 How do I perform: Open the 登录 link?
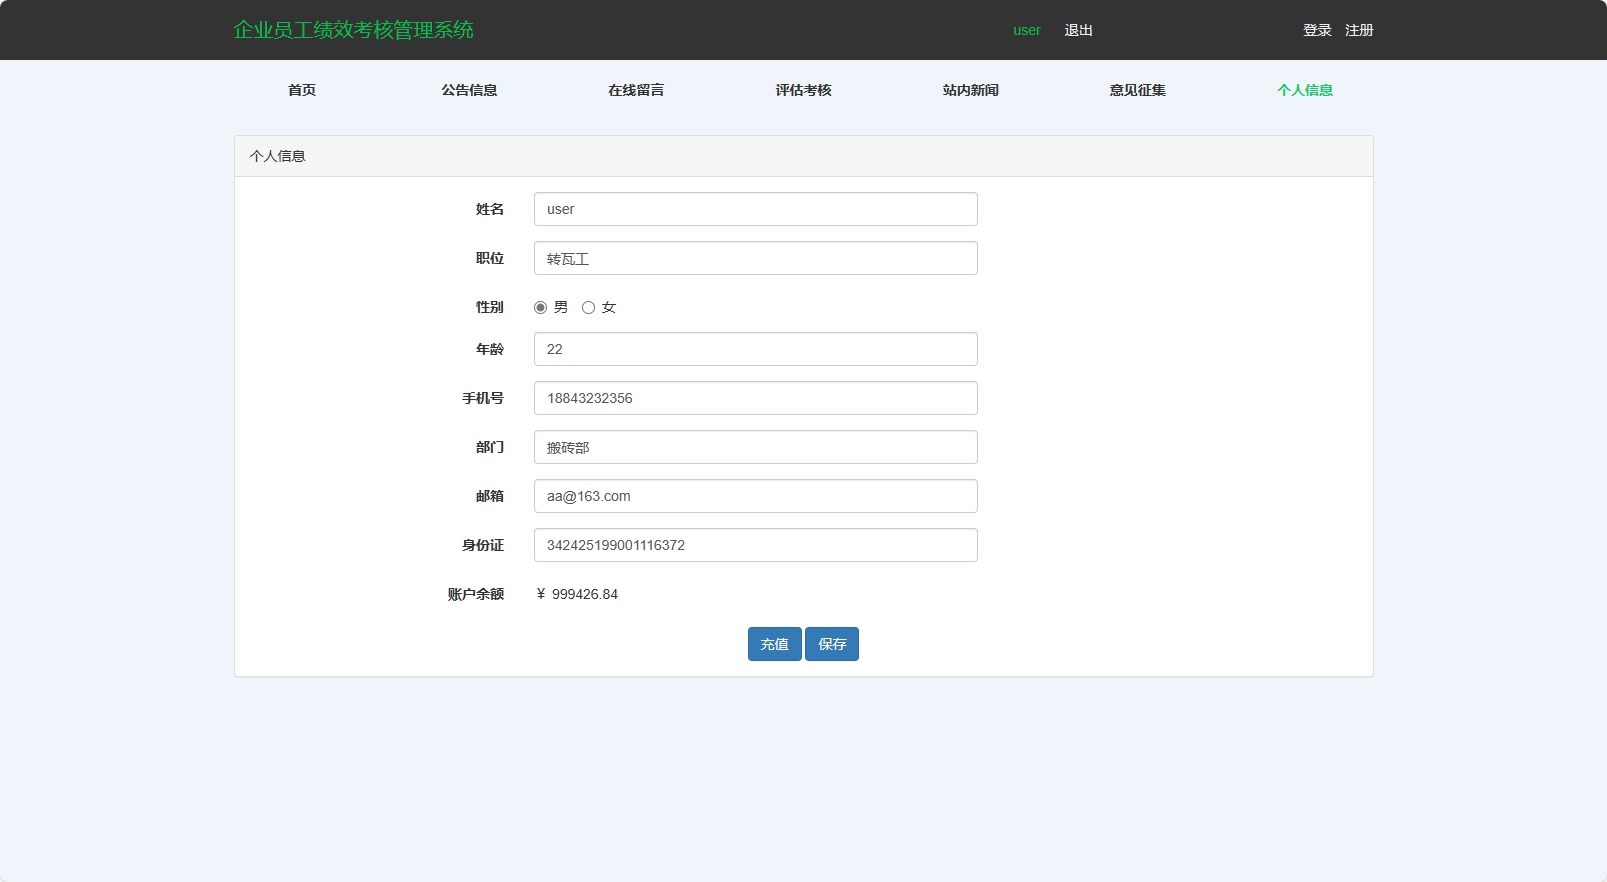click(1317, 30)
